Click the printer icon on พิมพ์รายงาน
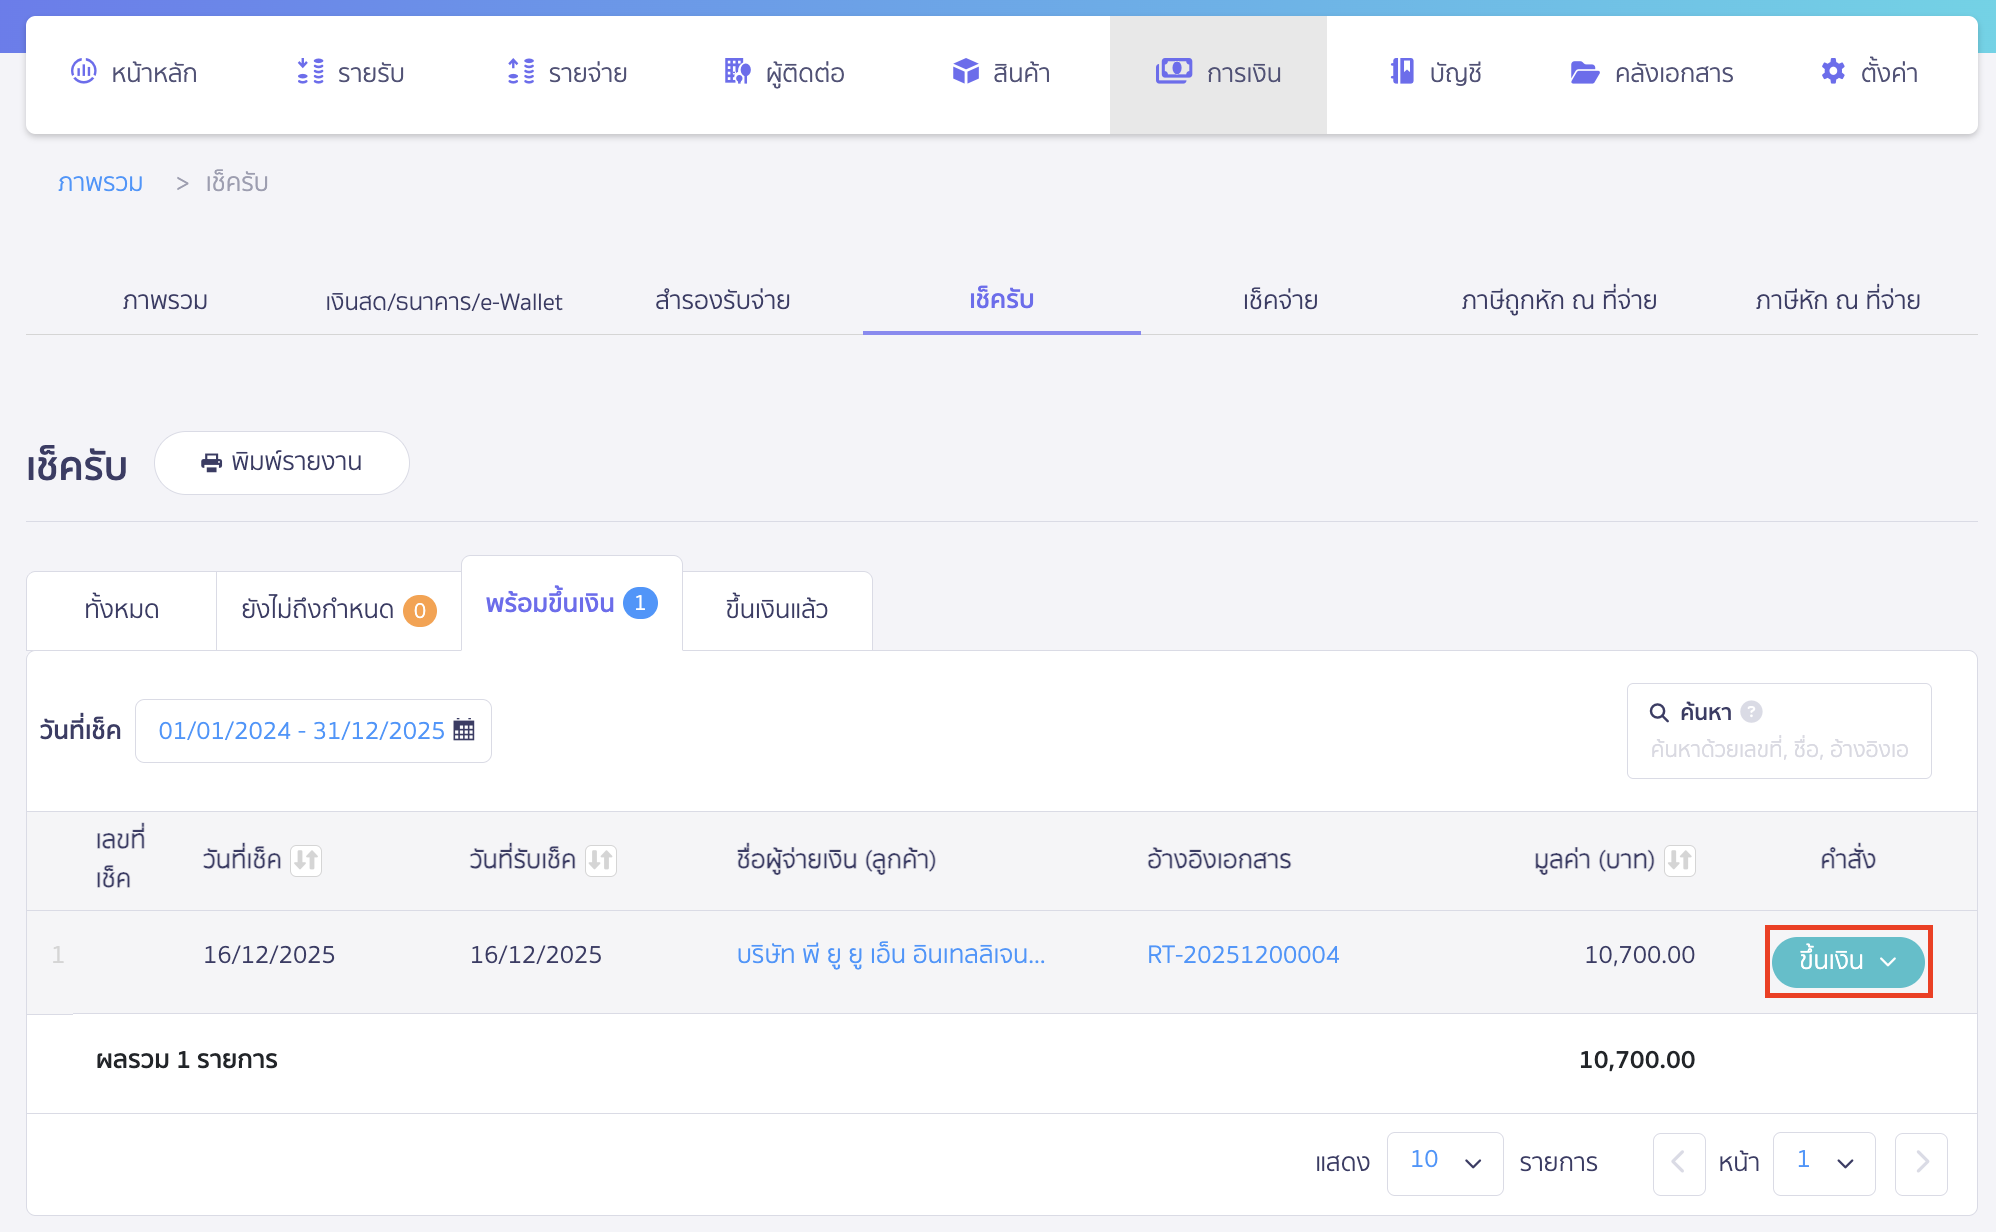Screen dimensions: 1996x1232 [x=211, y=462]
